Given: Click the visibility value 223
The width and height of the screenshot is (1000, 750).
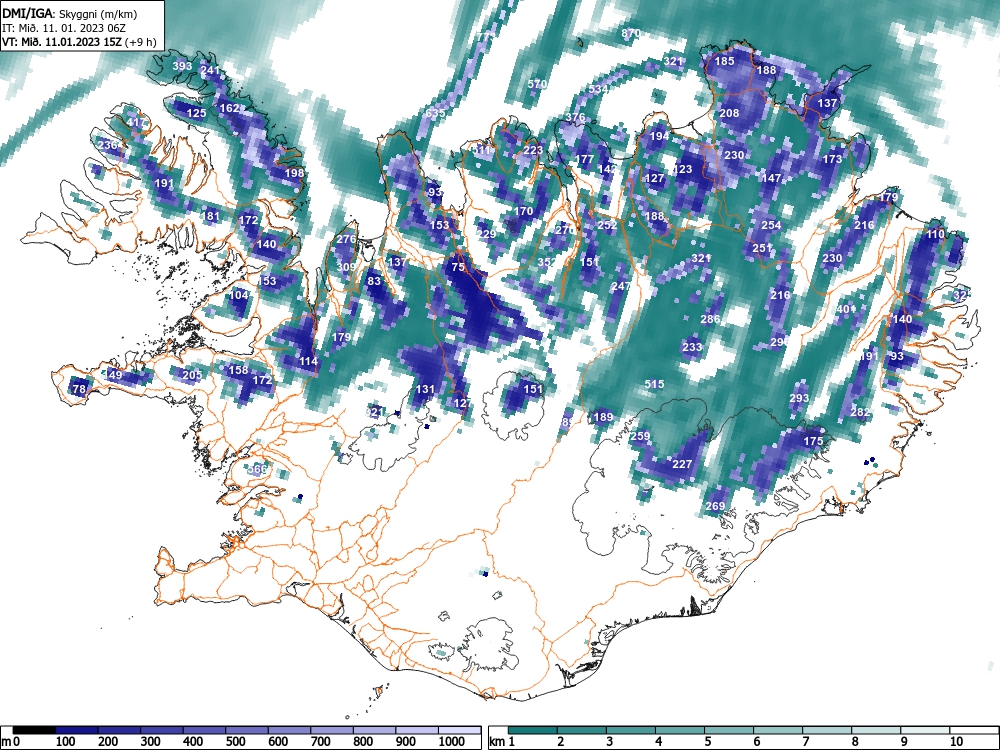Looking at the screenshot, I should [x=533, y=151].
